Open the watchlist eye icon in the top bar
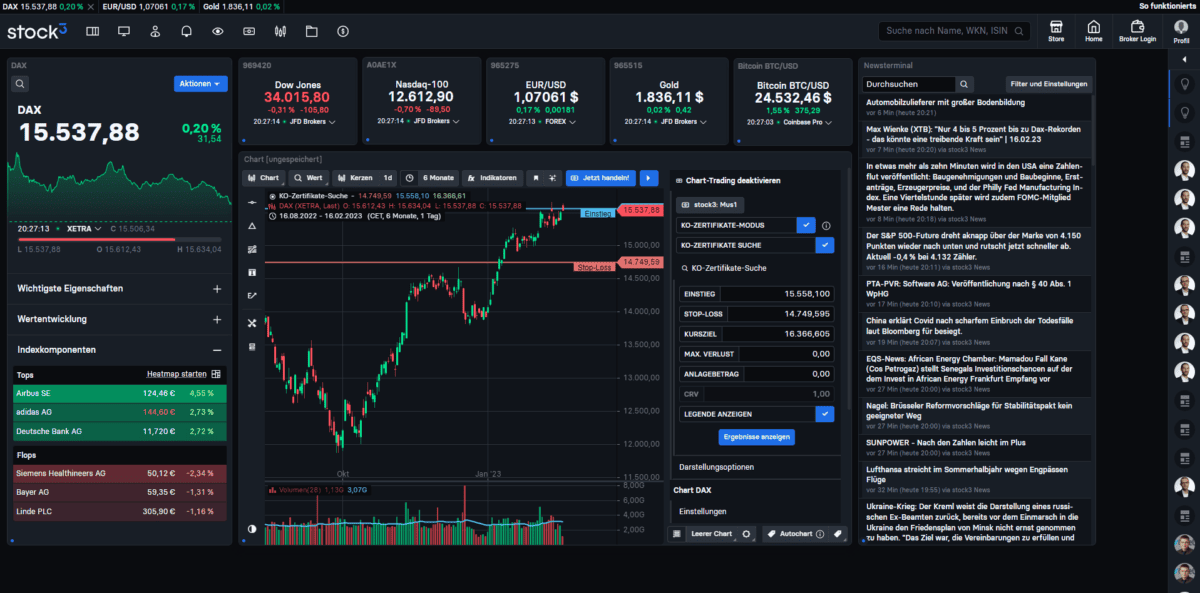The image size is (1200, 593). (216, 31)
